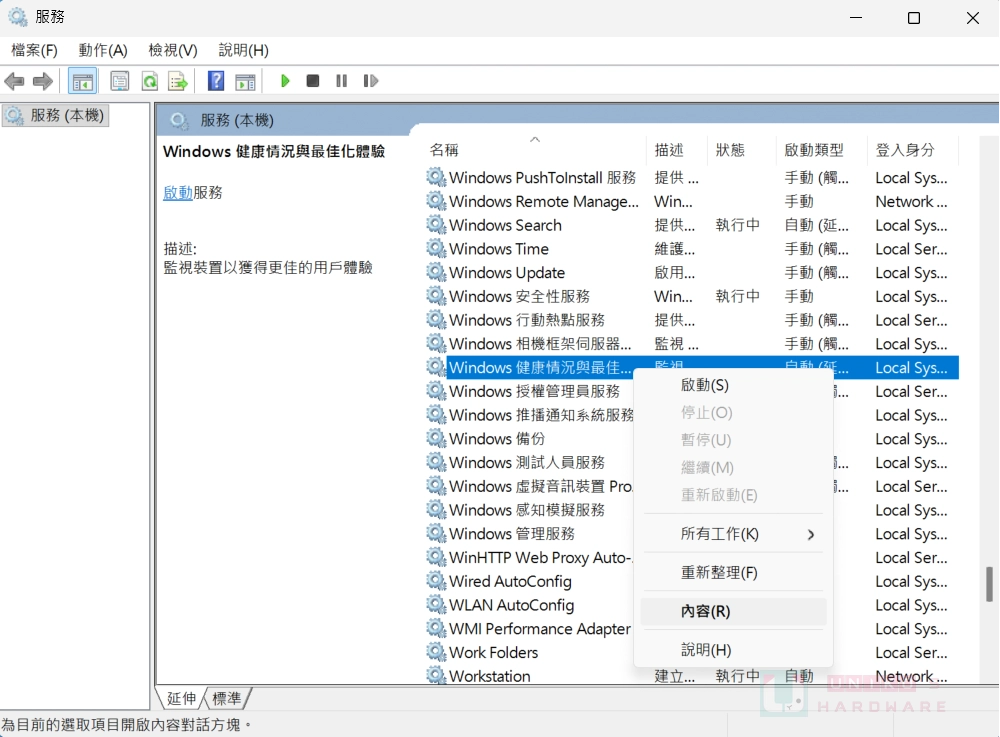Viewport: 1000px width, 737px height.
Task: Select the Windows 管理服務 row
Action: pyautogui.click(x=529, y=534)
